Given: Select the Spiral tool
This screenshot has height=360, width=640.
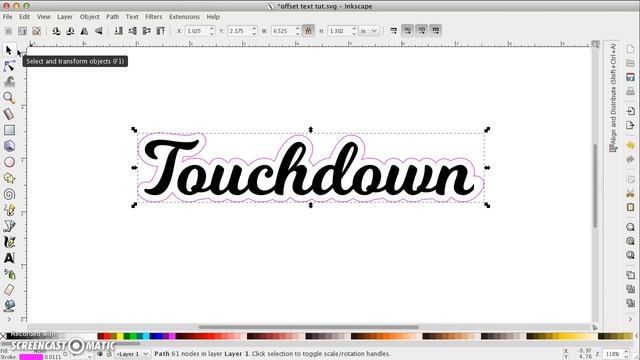Looking at the screenshot, I should (x=9, y=194).
